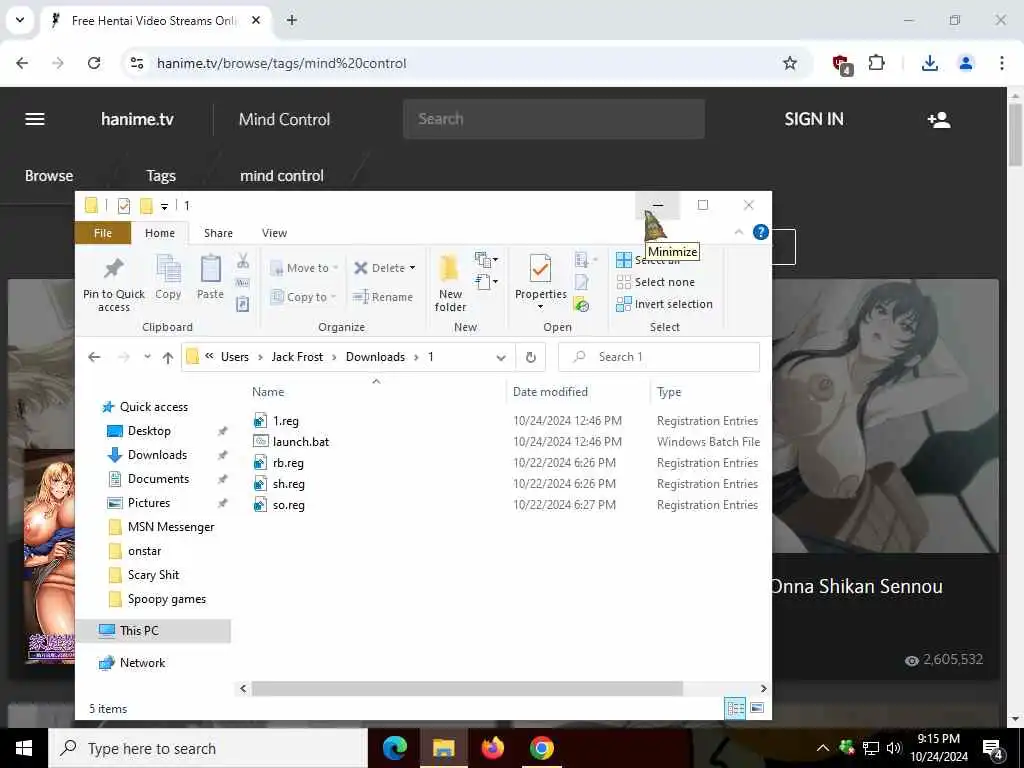Click the Cut scissors icon
This screenshot has width=1024, height=768.
click(x=243, y=261)
